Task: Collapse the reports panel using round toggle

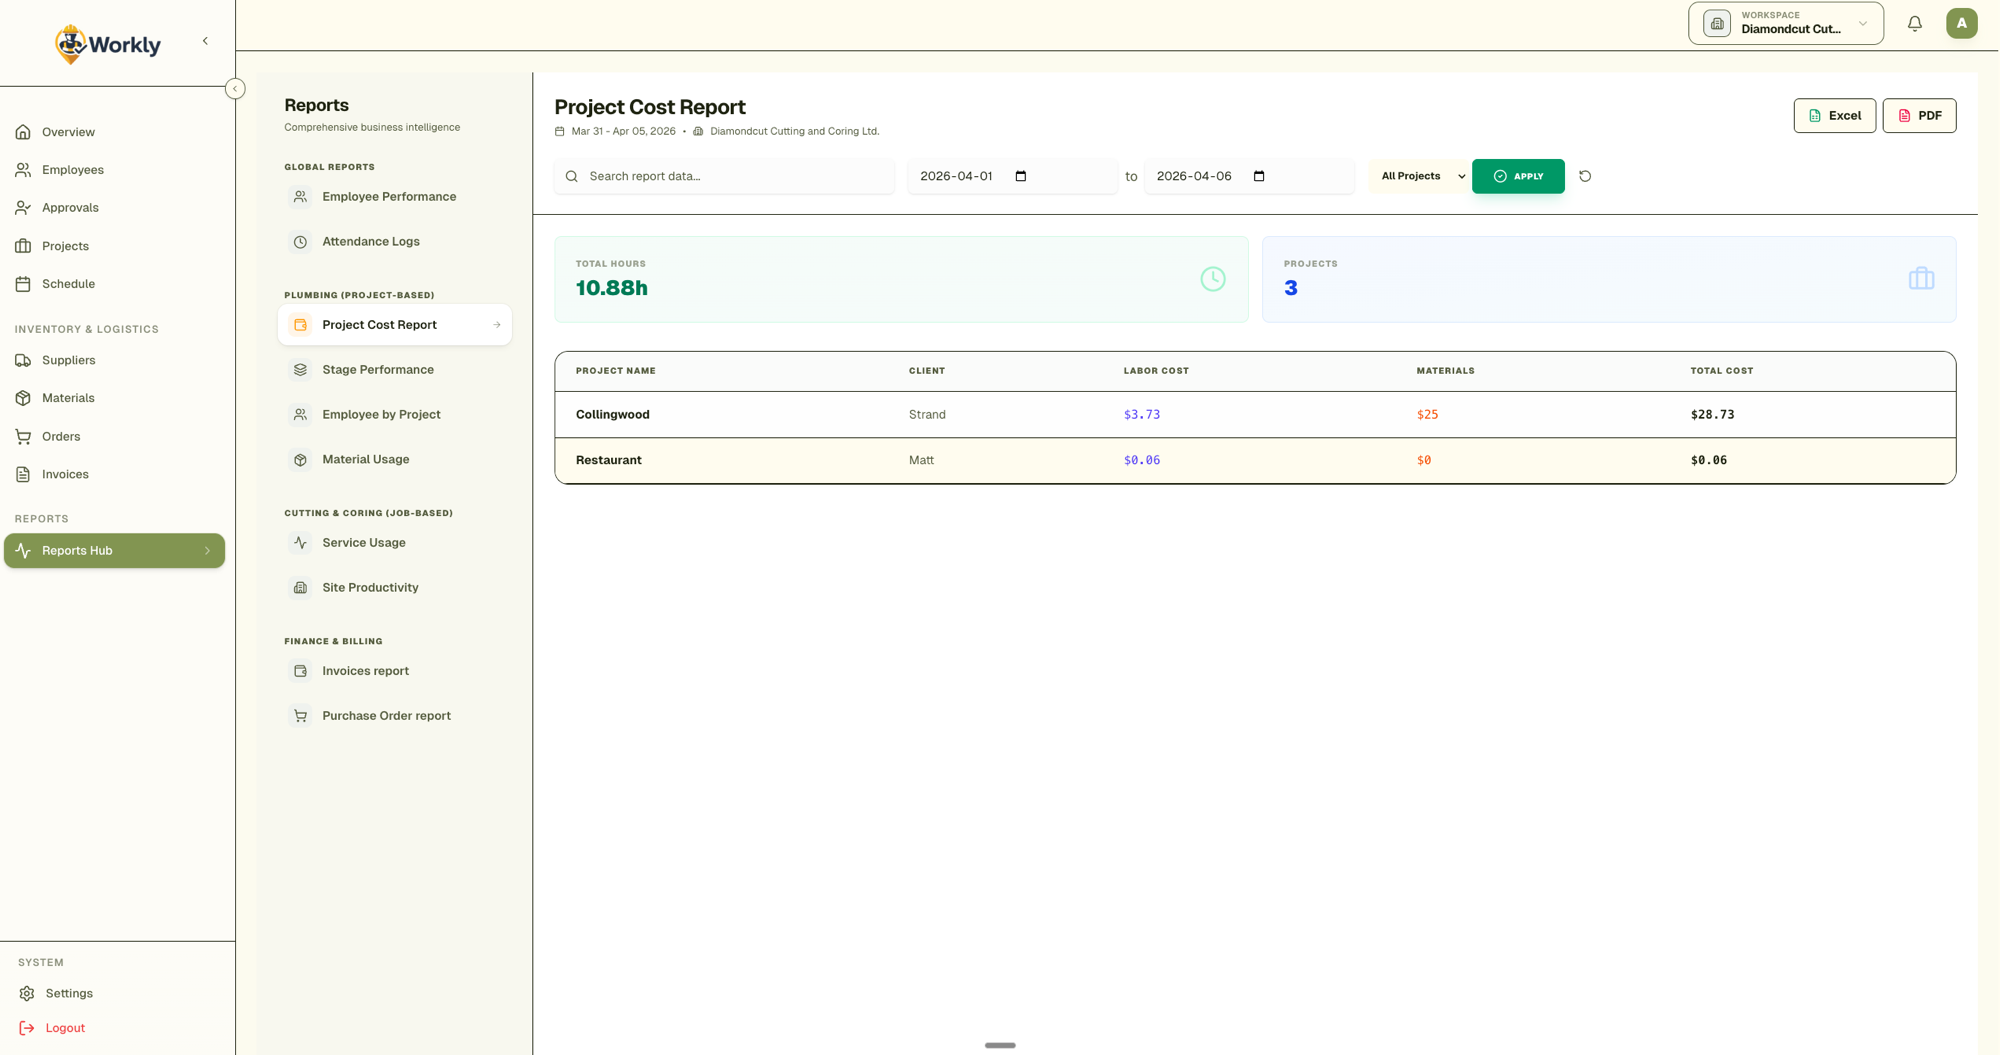Action: pos(235,89)
